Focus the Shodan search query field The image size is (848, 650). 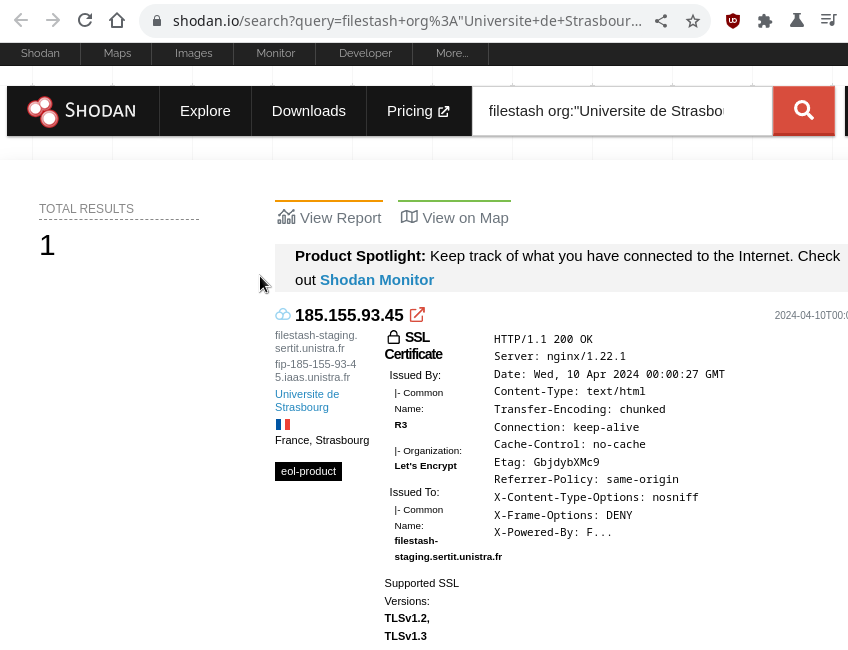point(622,111)
